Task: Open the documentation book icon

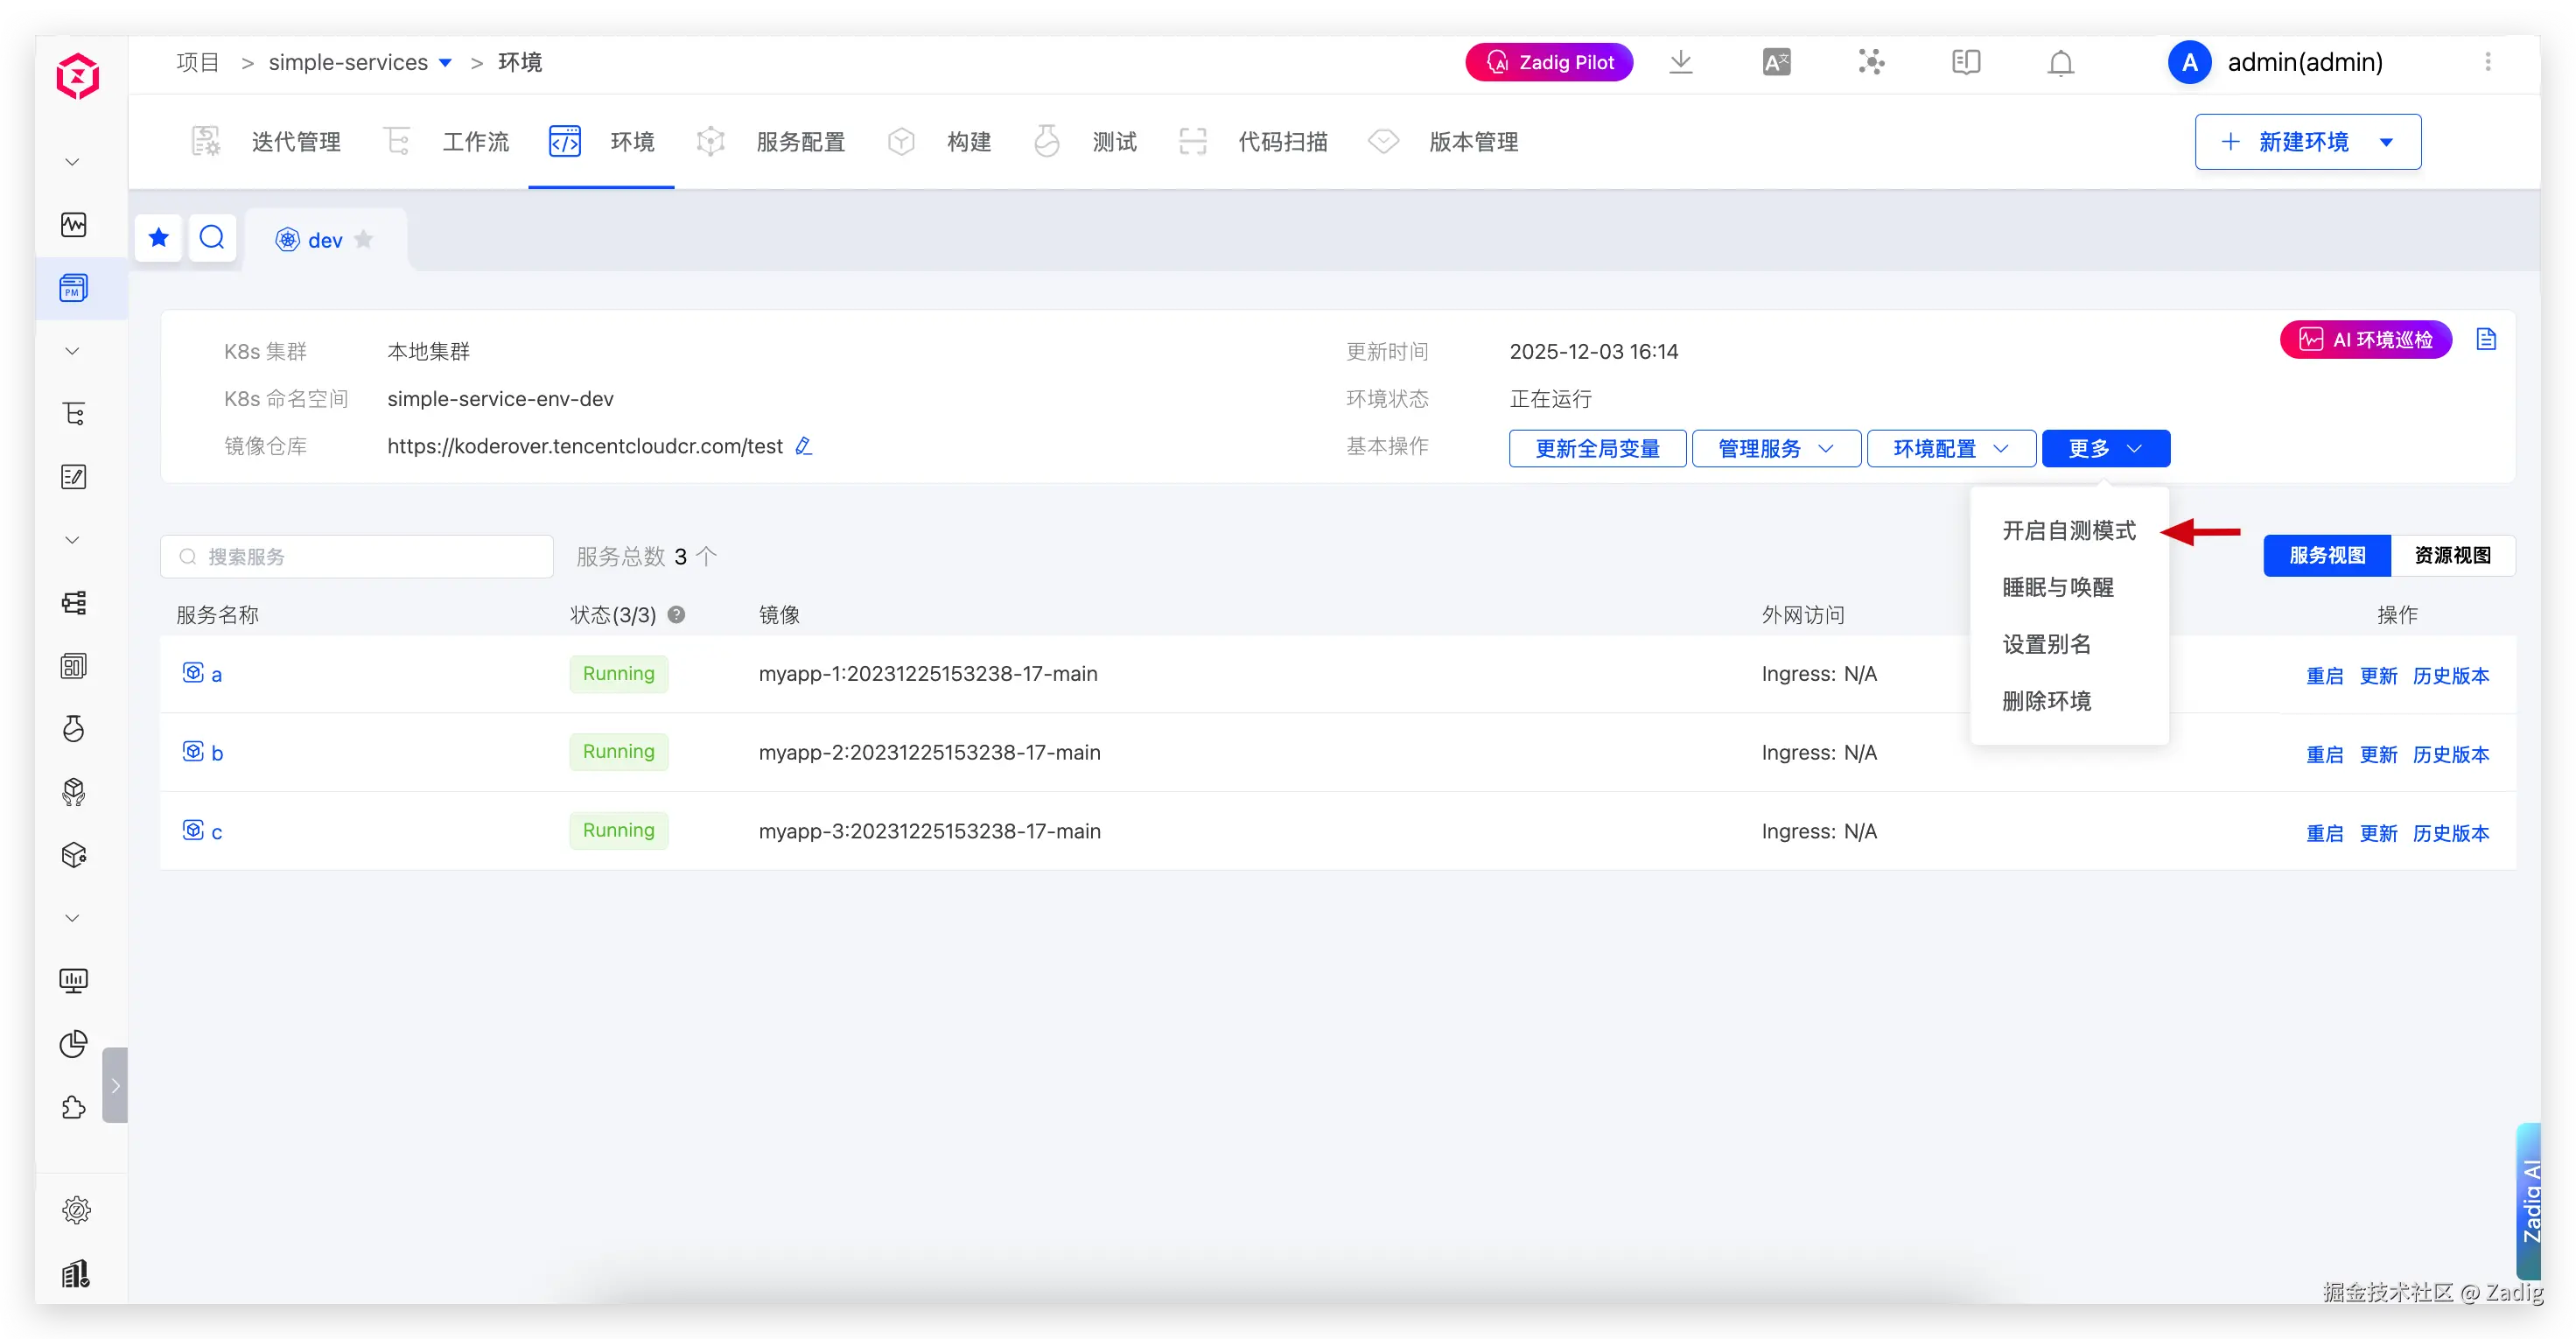Action: (x=1965, y=62)
